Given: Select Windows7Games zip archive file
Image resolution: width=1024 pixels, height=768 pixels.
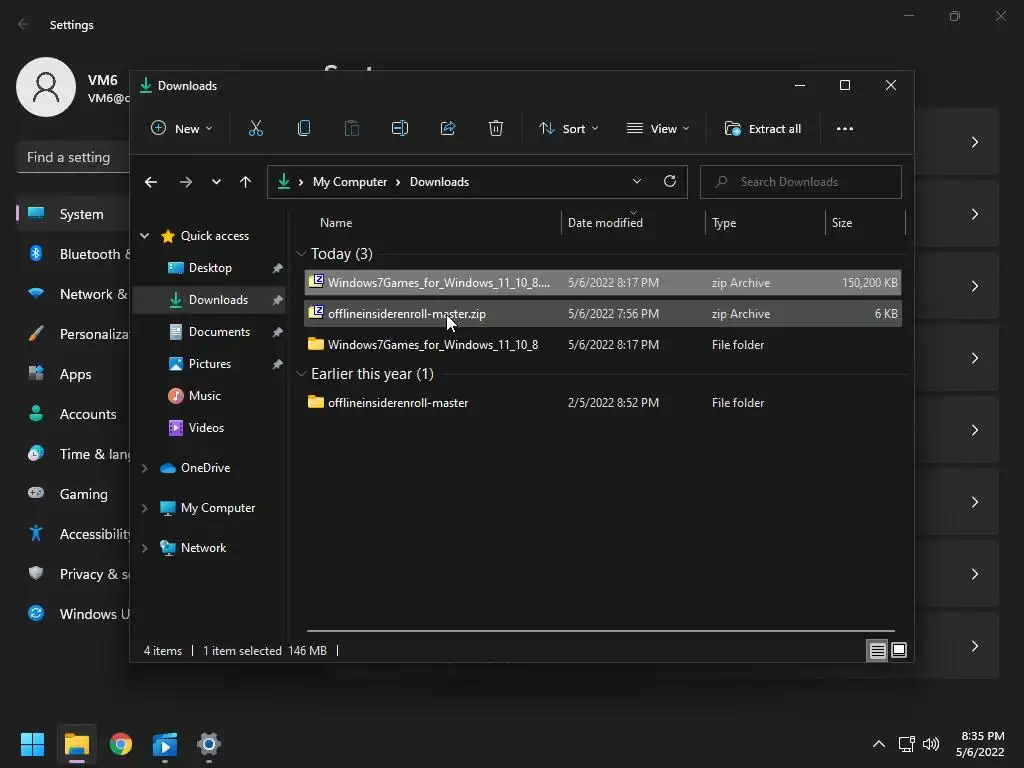Looking at the screenshot, I should tap(603, 283).
